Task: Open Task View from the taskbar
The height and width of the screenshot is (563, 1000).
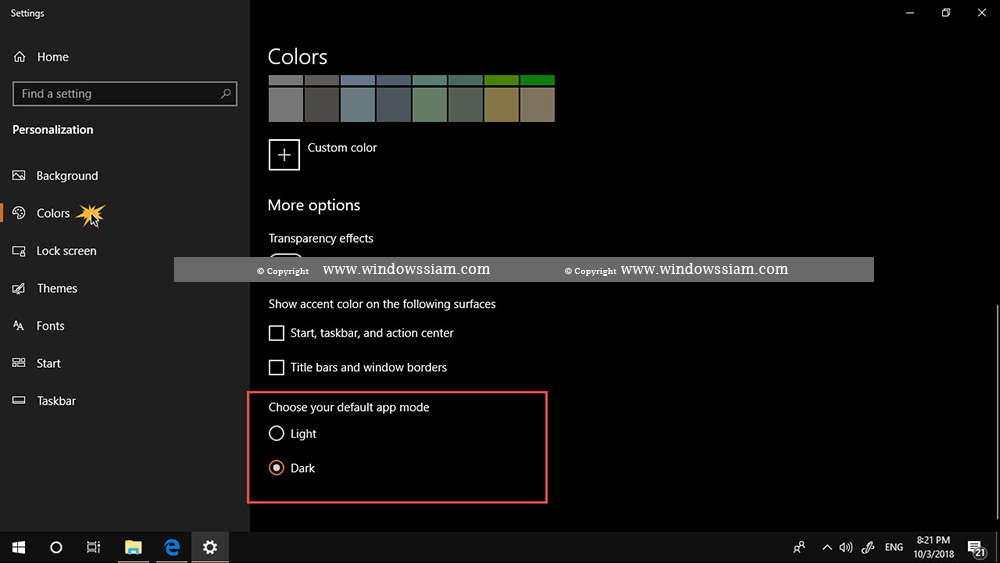Action: 94,547
